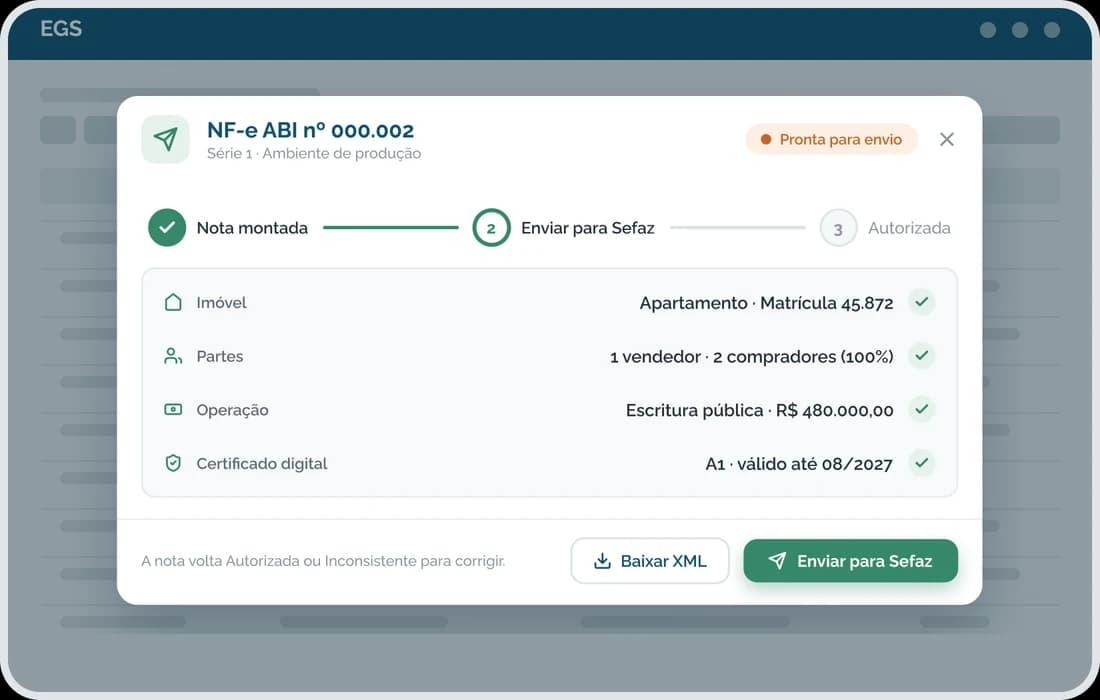Select the completed Nota montada step checkmark
Viewport: 1100px width, 700px height.
[x=167, y=227]
